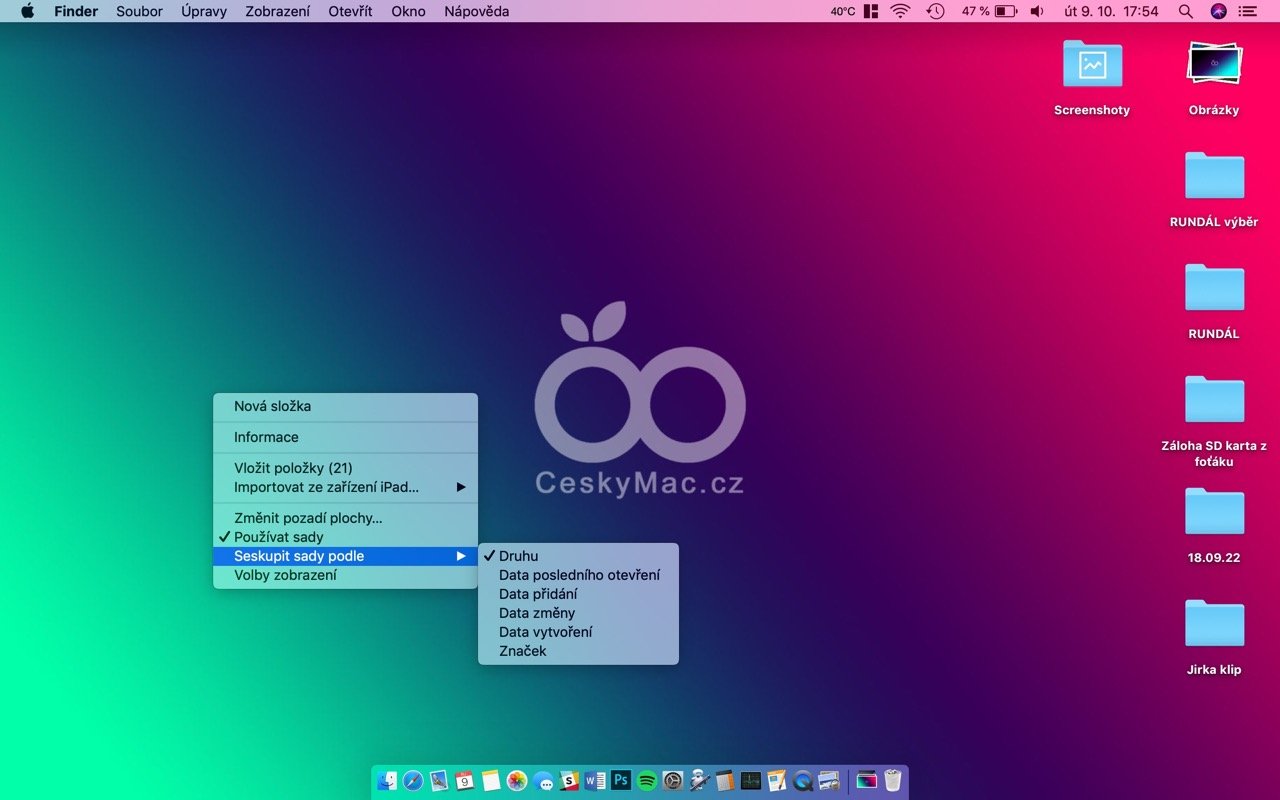Click the Siri icon in menu bar
Screen dimensions: 1280x800
[x=1218, y=11]
